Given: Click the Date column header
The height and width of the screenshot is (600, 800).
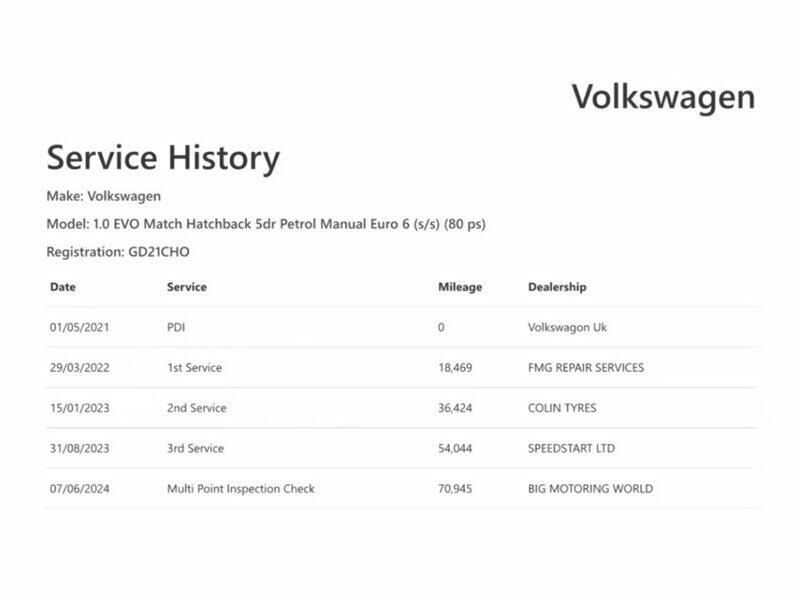Looking at the screenshot, I should point(63,287).
